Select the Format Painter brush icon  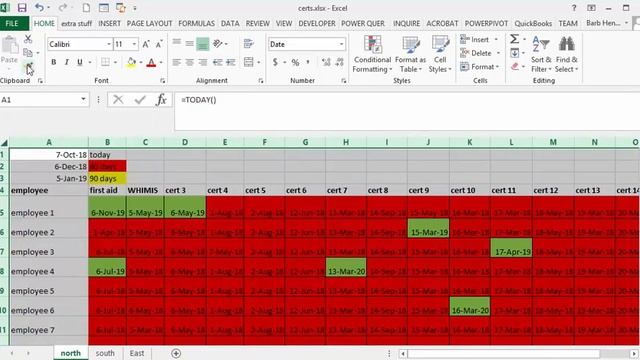29,66
